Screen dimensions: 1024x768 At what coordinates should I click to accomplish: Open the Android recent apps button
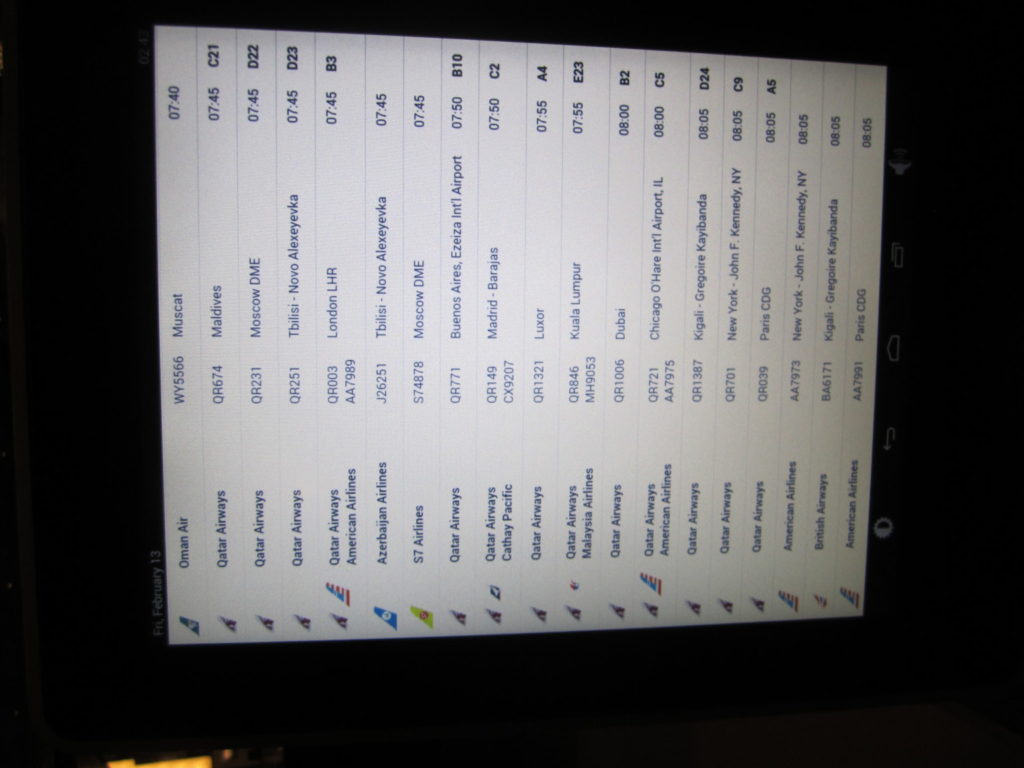pos(897,255)
